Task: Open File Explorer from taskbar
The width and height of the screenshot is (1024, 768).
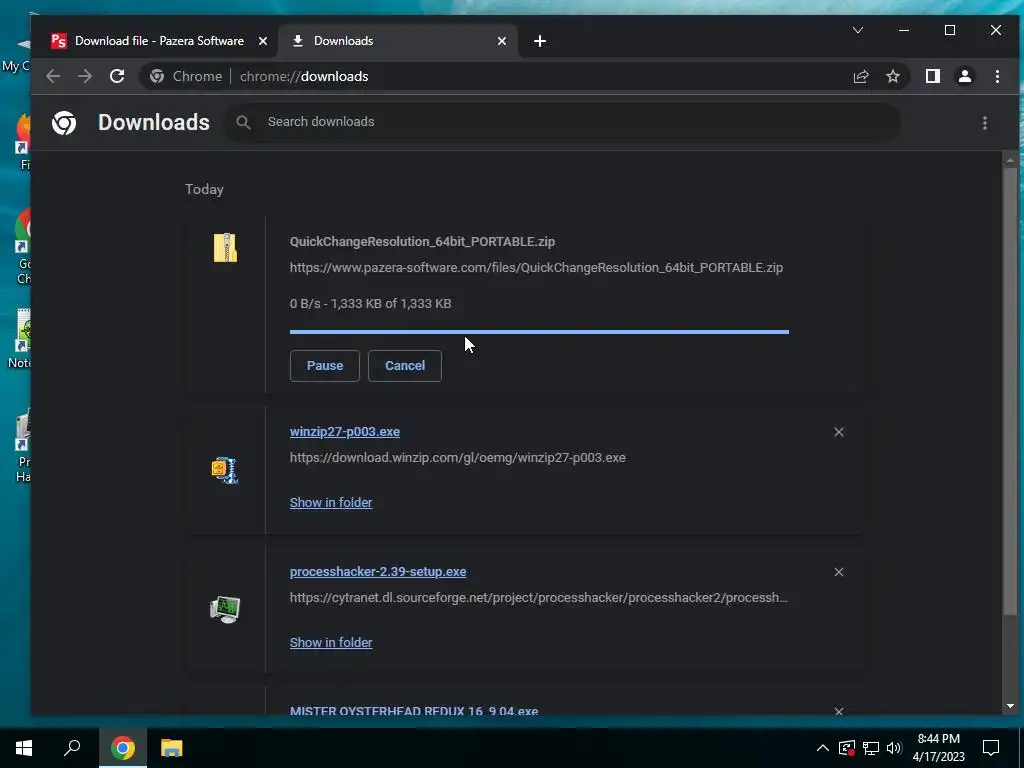Action: click(172, 748)
